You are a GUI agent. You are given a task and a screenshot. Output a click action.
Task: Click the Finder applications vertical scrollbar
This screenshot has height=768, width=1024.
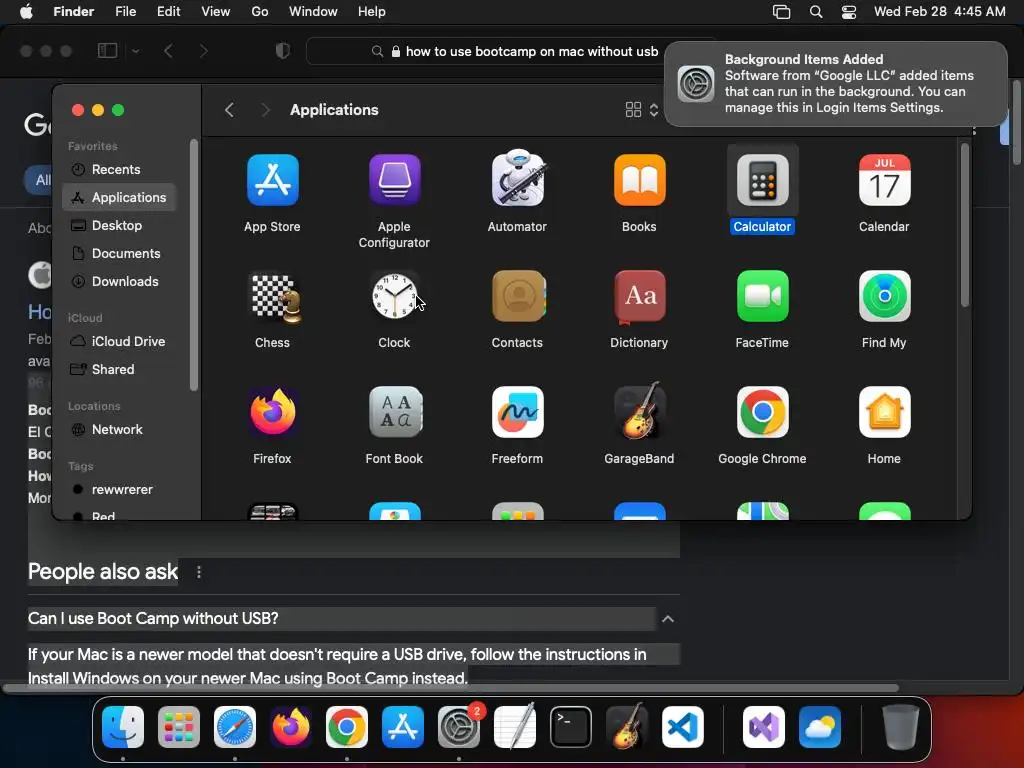(965, 225)
